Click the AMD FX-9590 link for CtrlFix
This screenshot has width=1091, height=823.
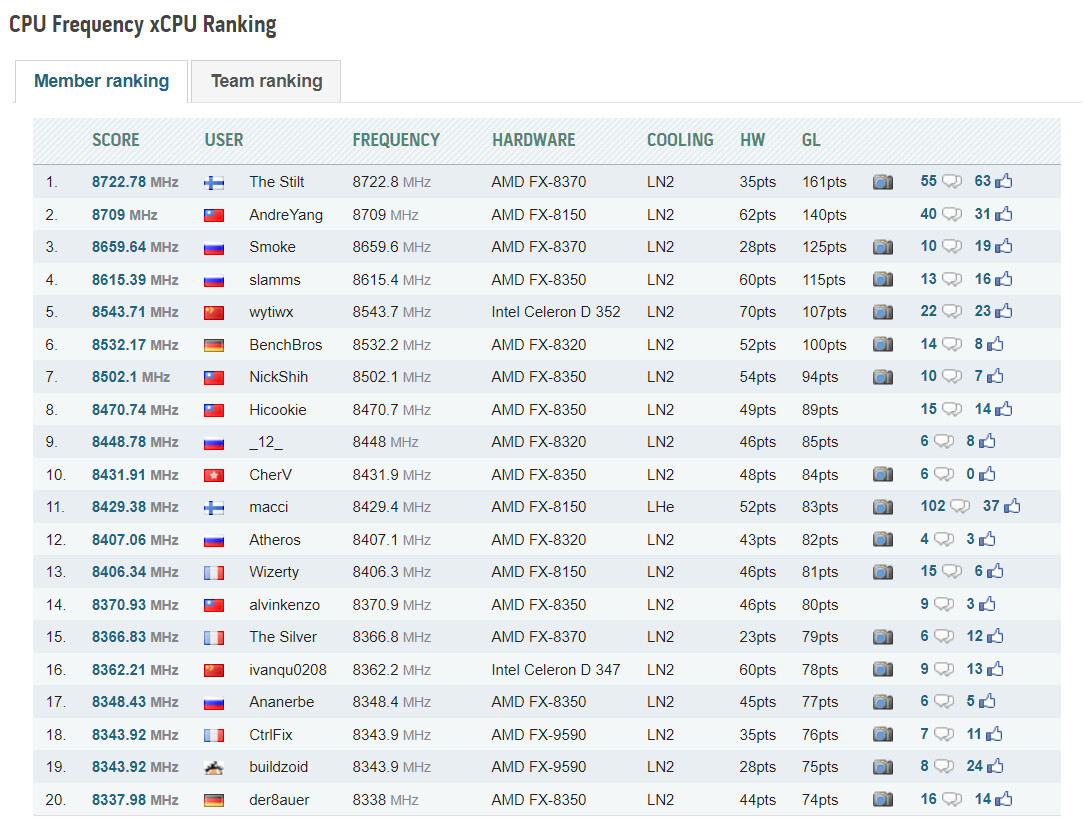click(x=539, y=735)
